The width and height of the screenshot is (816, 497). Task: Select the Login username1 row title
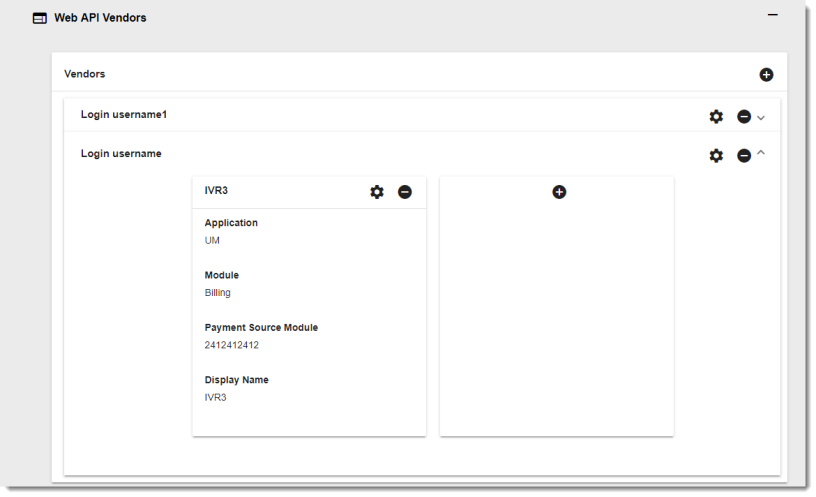(123, 114)
